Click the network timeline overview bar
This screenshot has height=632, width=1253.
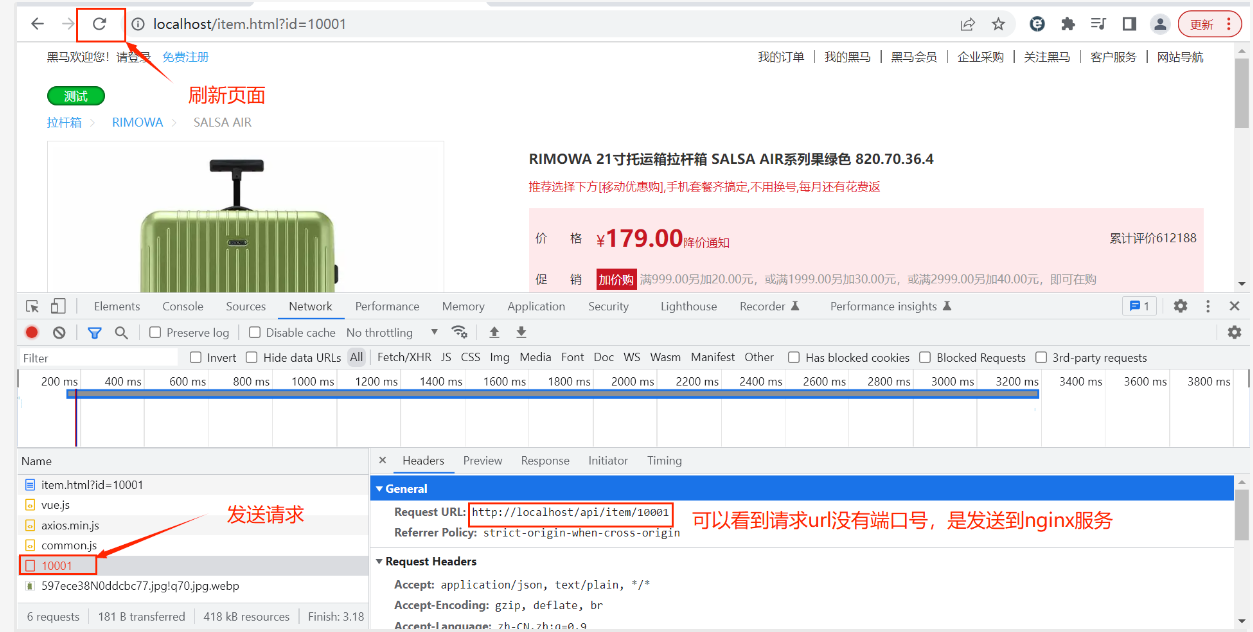(552, 394)
